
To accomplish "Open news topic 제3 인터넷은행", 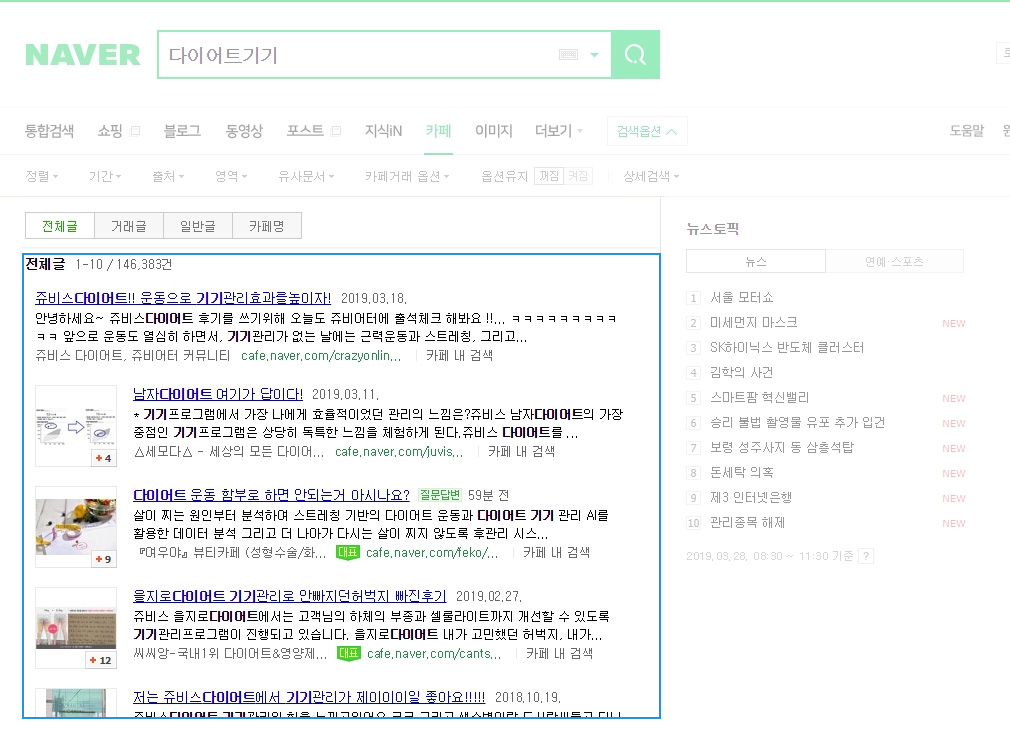I will (x=751, y=498).
